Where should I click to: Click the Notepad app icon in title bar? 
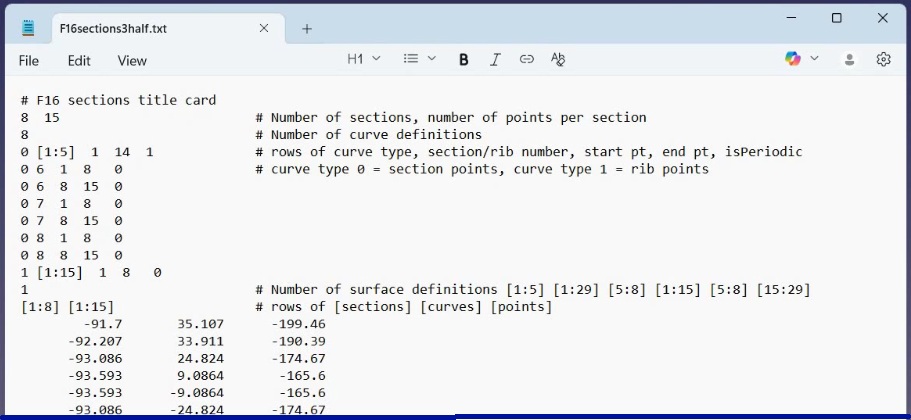click(x=29, y=28)
